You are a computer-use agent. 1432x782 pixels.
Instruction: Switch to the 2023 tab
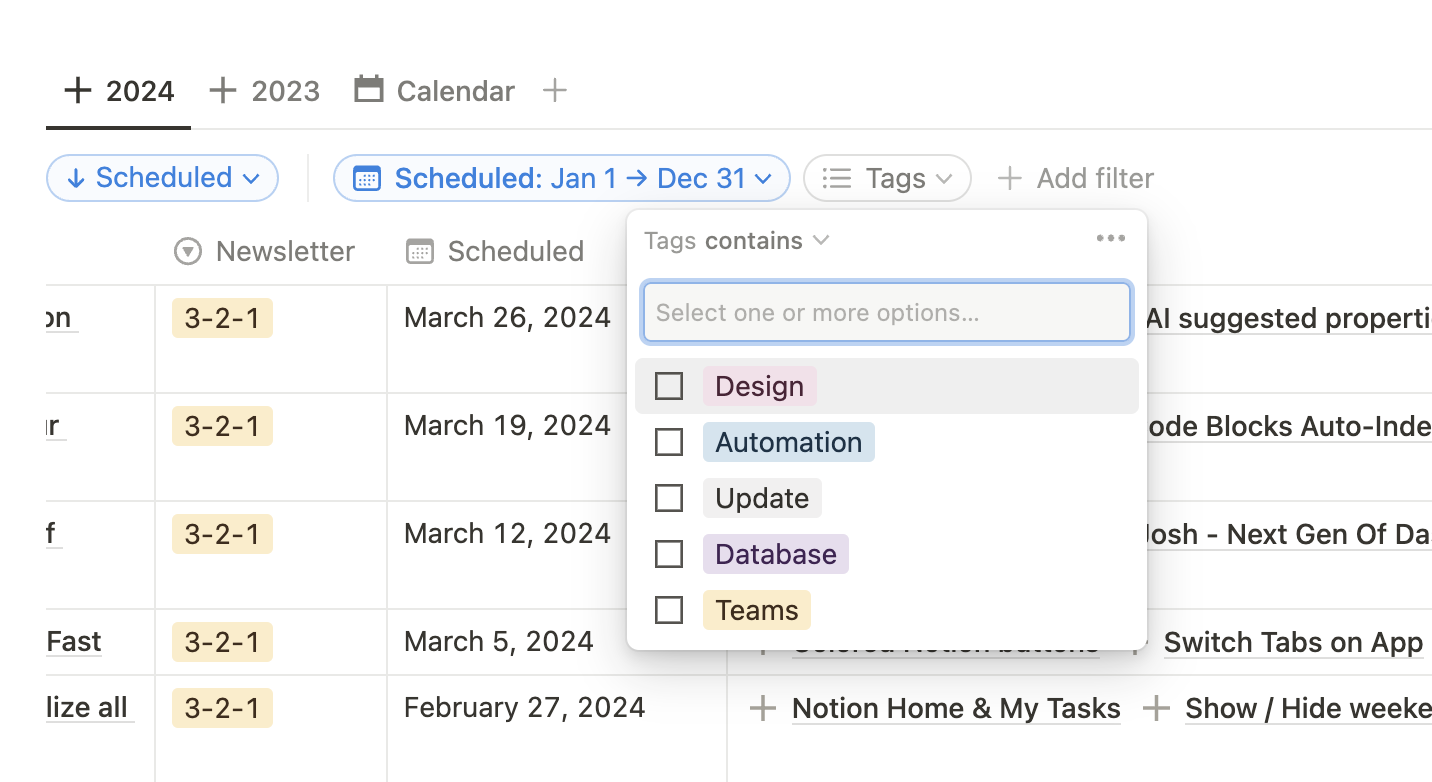(x=286, y=90)
